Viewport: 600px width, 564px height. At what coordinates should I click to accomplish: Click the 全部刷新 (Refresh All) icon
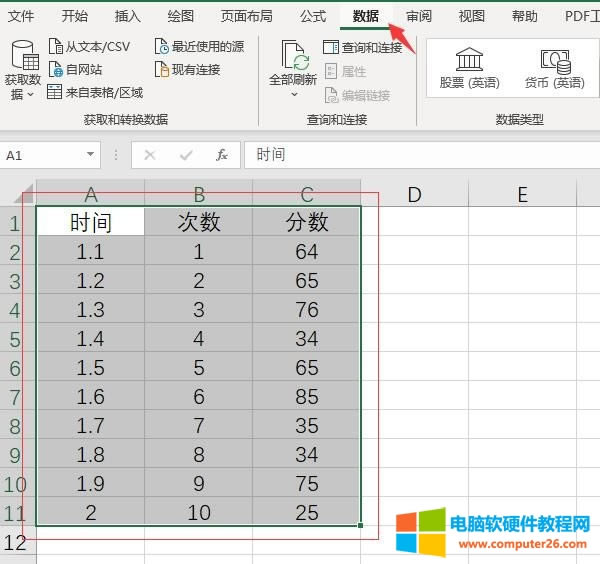pos(294,55)
